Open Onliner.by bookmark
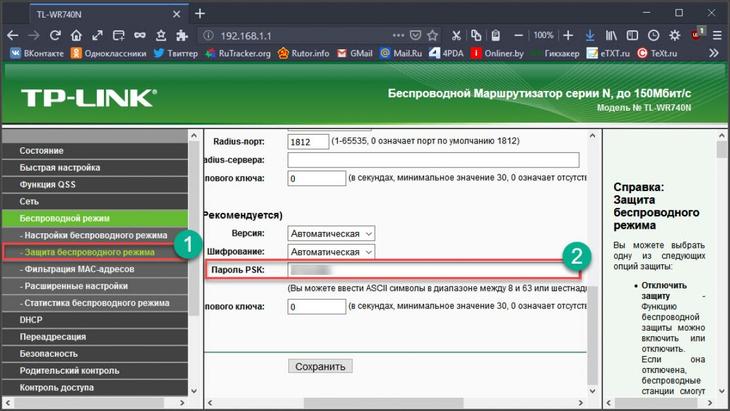Image resolution: width=730 pixels, height=411 pixels. click(497, 53)
